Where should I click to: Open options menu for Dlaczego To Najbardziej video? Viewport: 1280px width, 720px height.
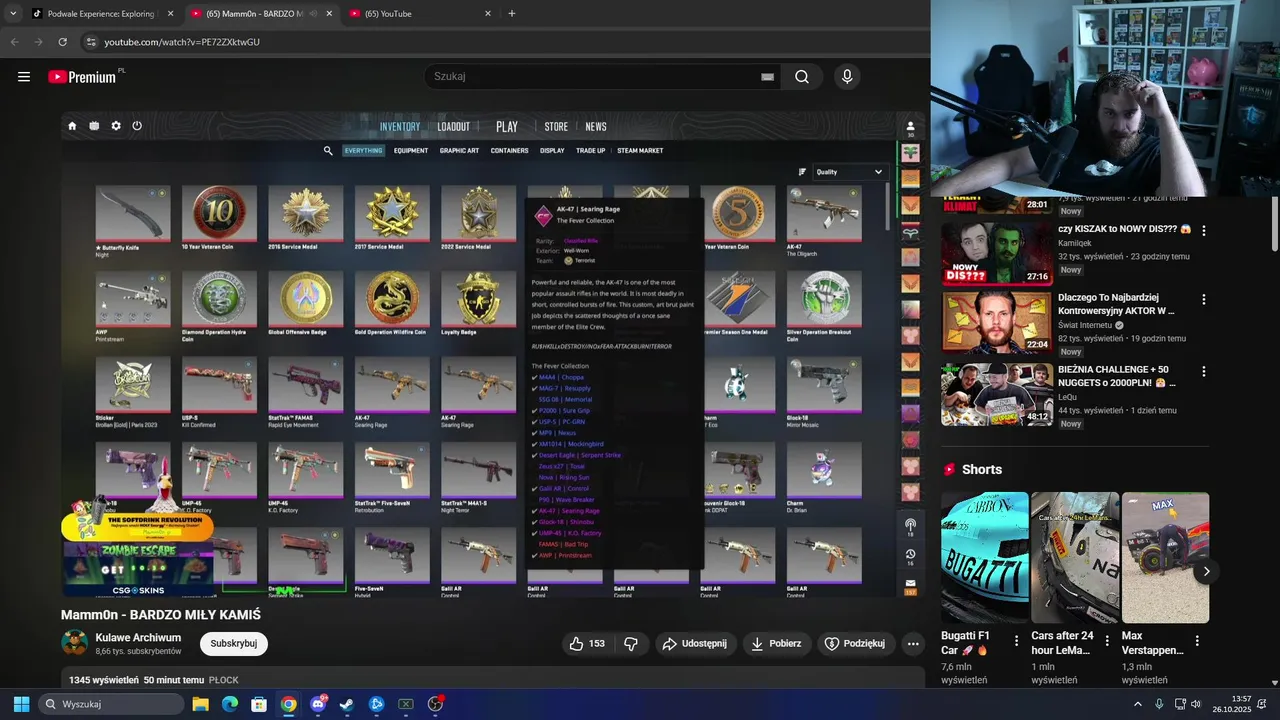click(x=1204, y=299)
